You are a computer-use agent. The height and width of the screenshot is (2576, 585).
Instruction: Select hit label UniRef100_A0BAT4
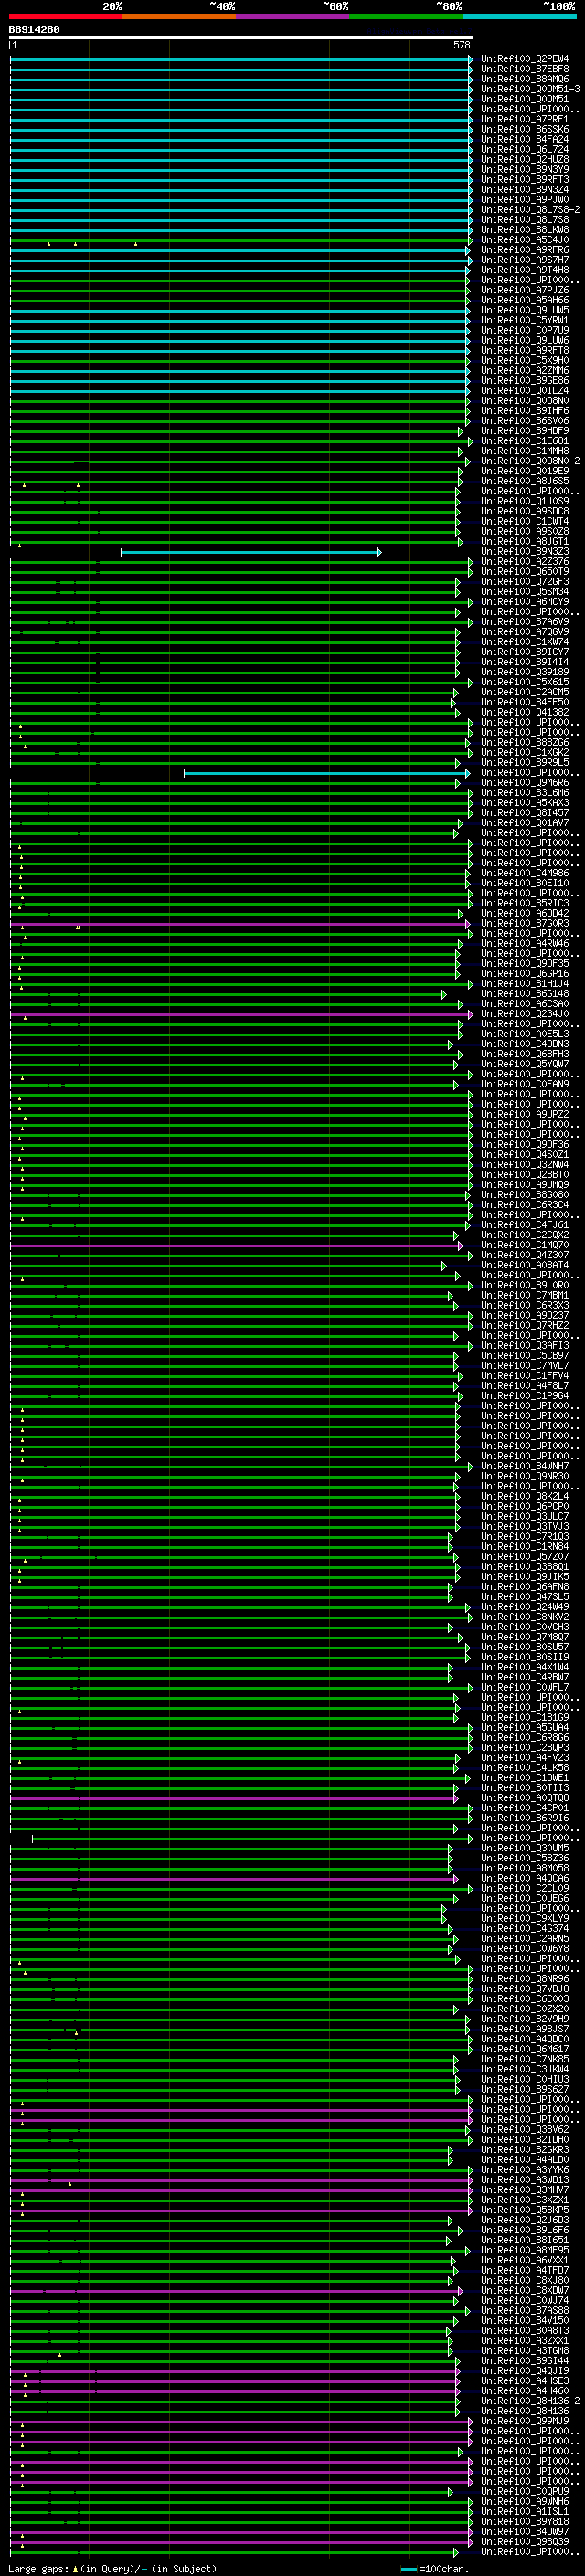(x=525, y=1265)
